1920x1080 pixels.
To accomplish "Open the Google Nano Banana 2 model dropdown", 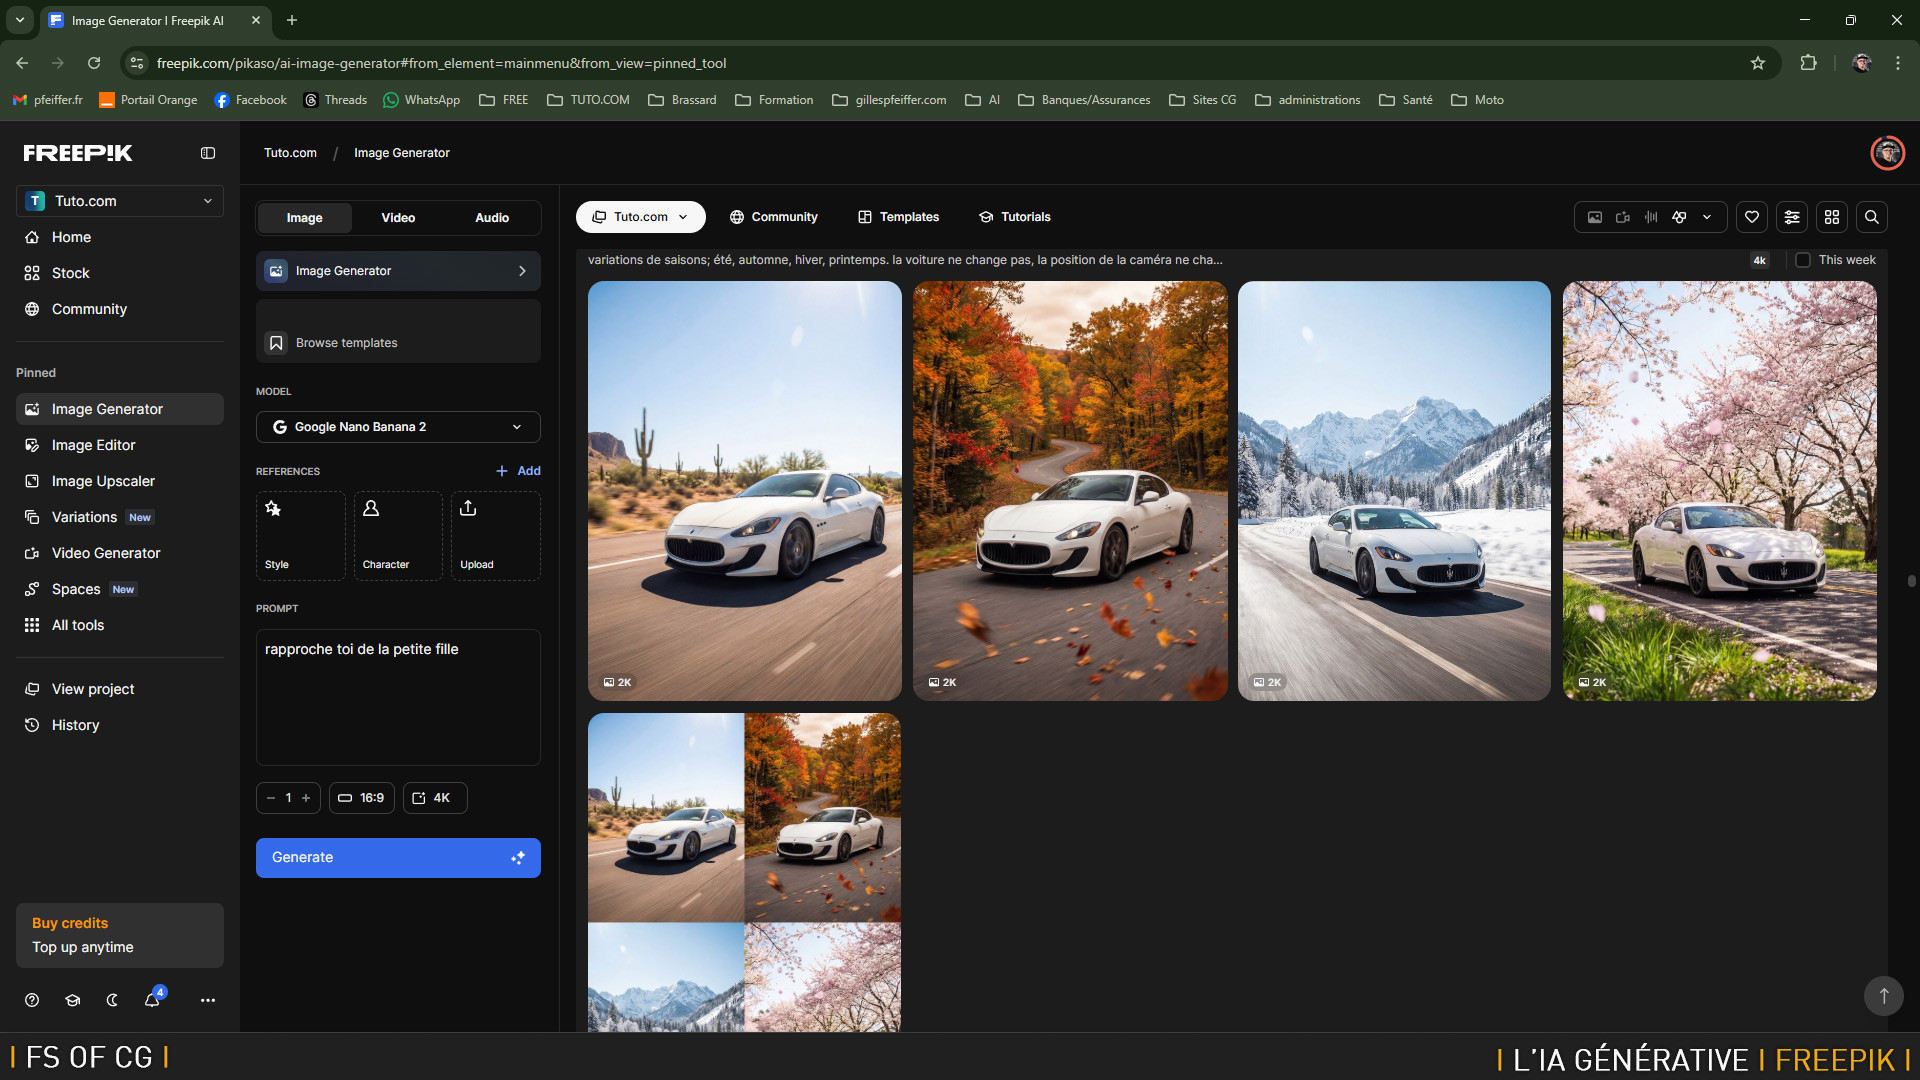I will (x=398, y=427).
